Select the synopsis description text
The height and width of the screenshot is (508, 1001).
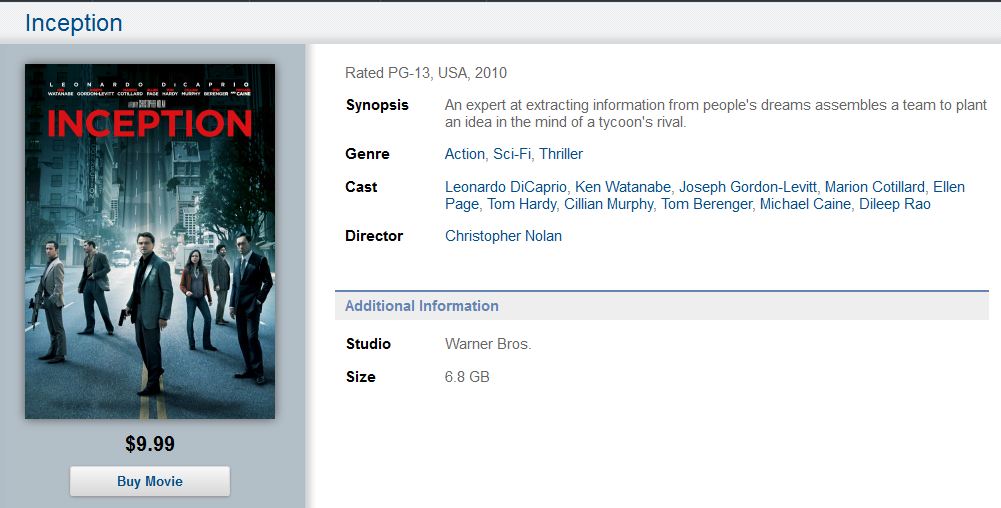(x=716, y=114)
